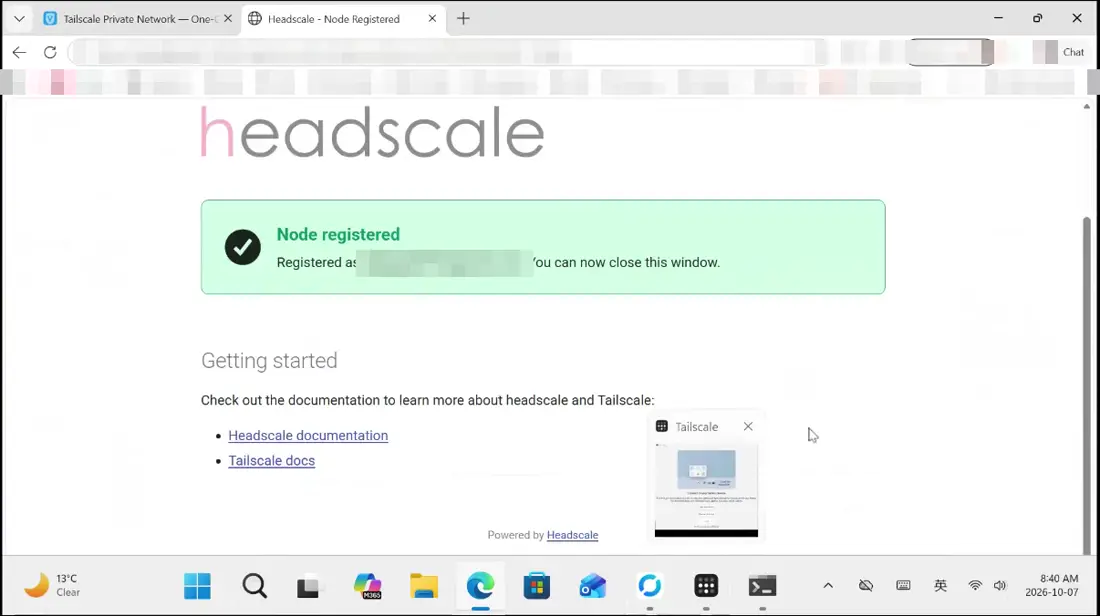Click the 'Node registered' heading text
This screenshot has height=616, width=1100.
pos(338,234)
